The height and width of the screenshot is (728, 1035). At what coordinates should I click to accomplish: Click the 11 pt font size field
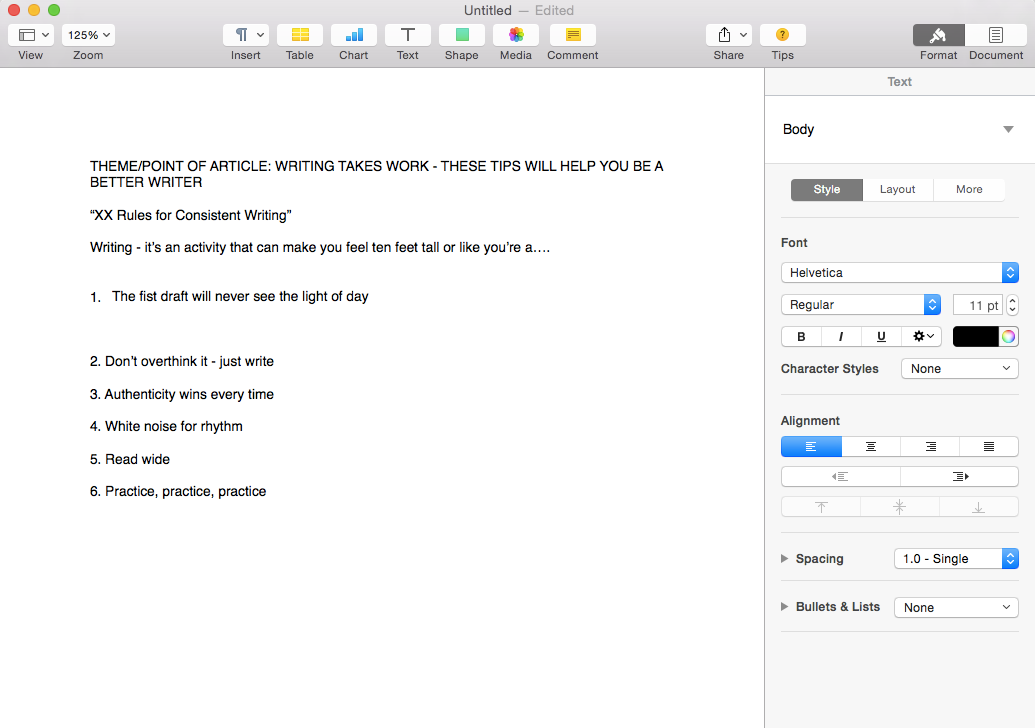click(x=978, y=305)
